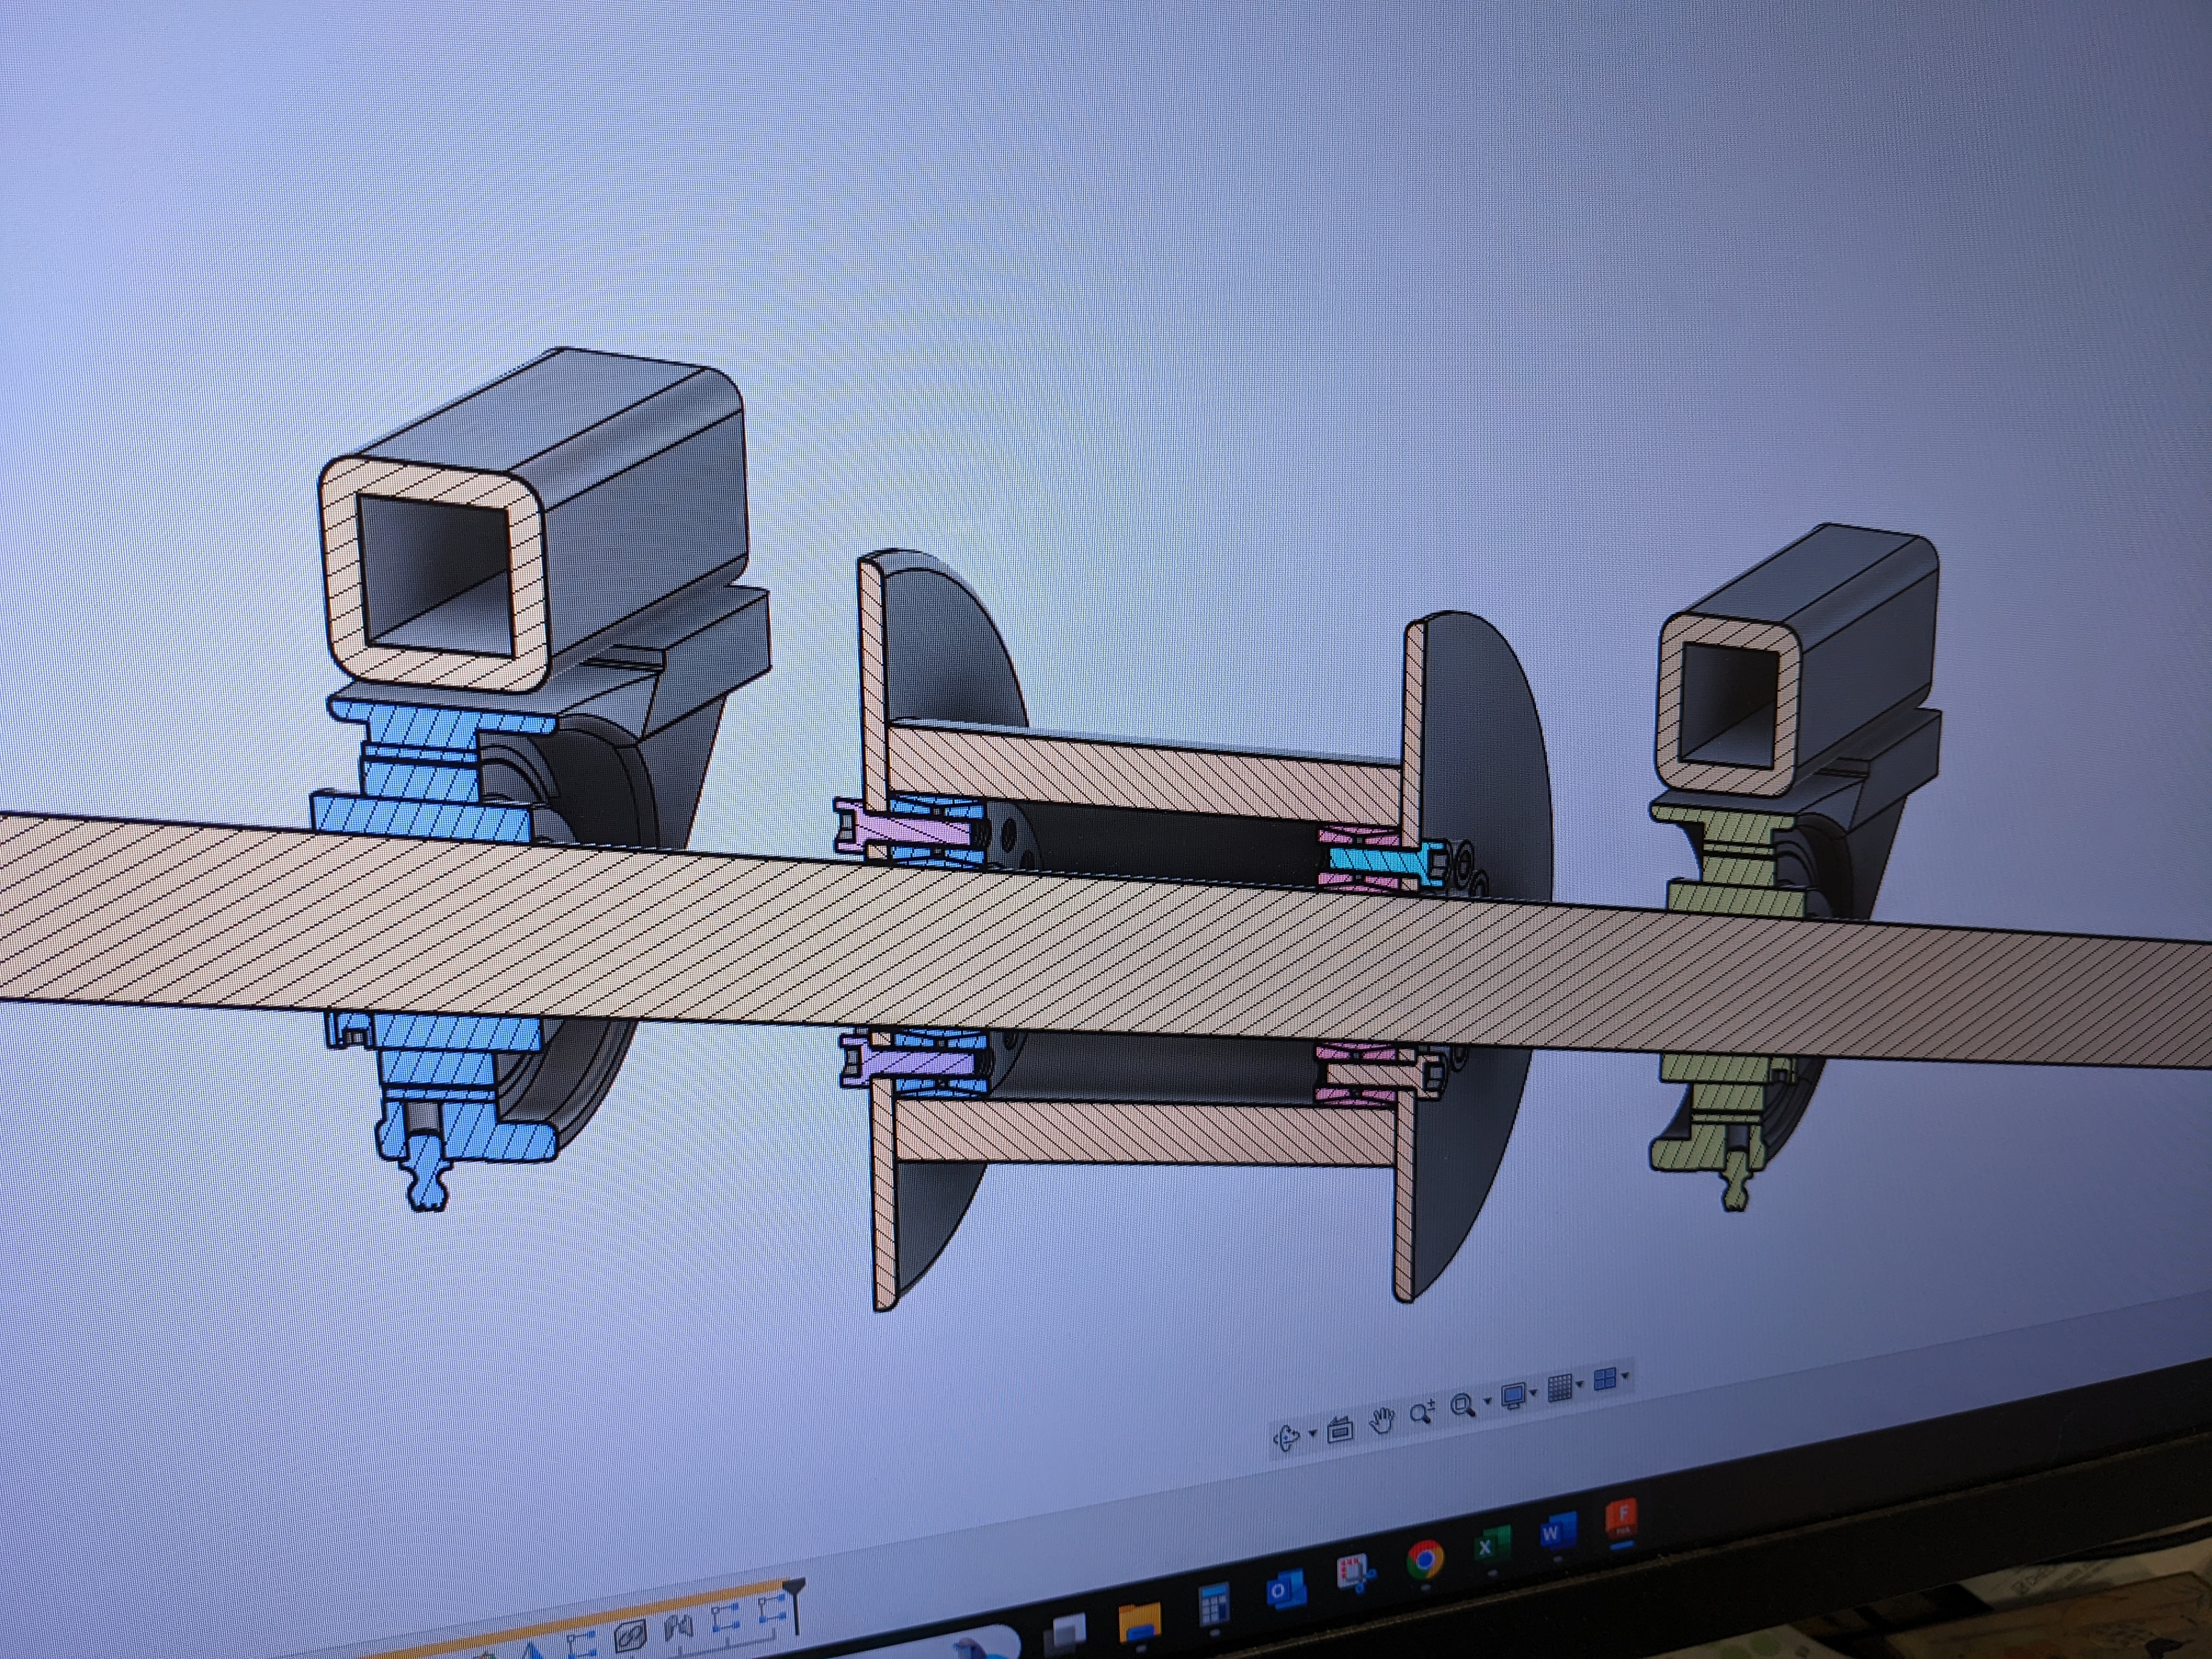Expand the Display Settings dropdown arrow
This screenshot has height=1659, width=2212.
(x=1534, y=1392)
